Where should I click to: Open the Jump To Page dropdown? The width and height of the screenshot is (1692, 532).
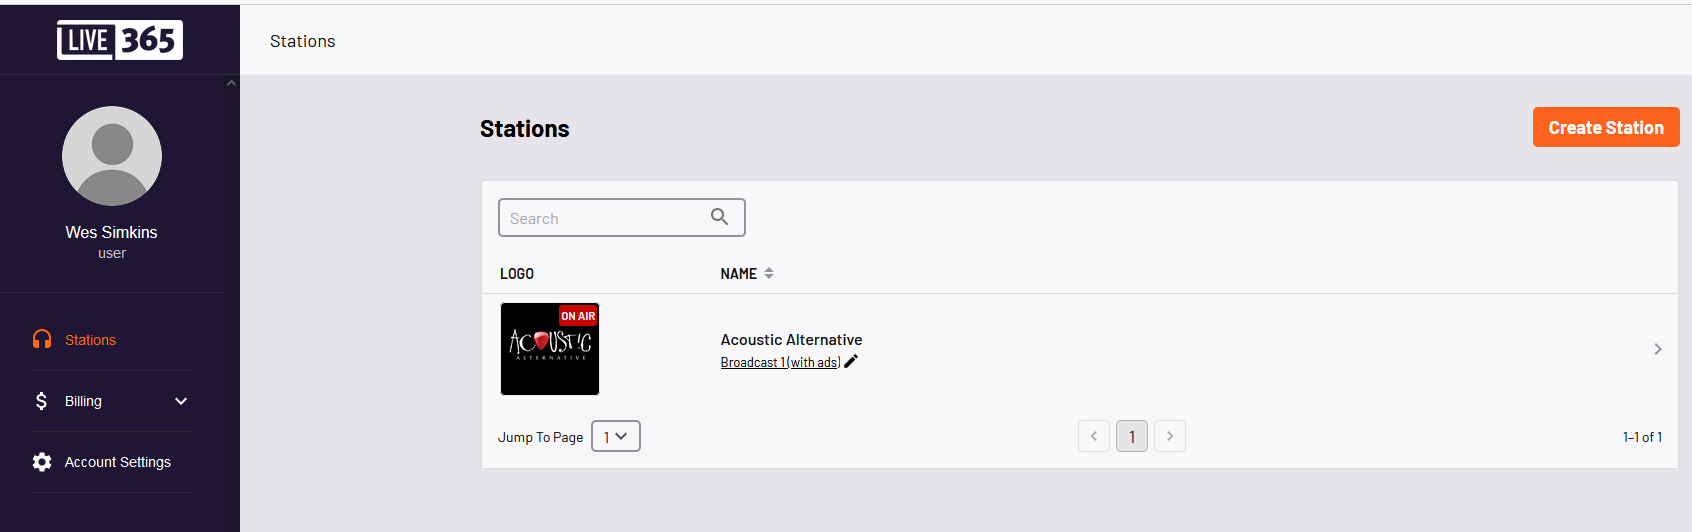[616, 436]
